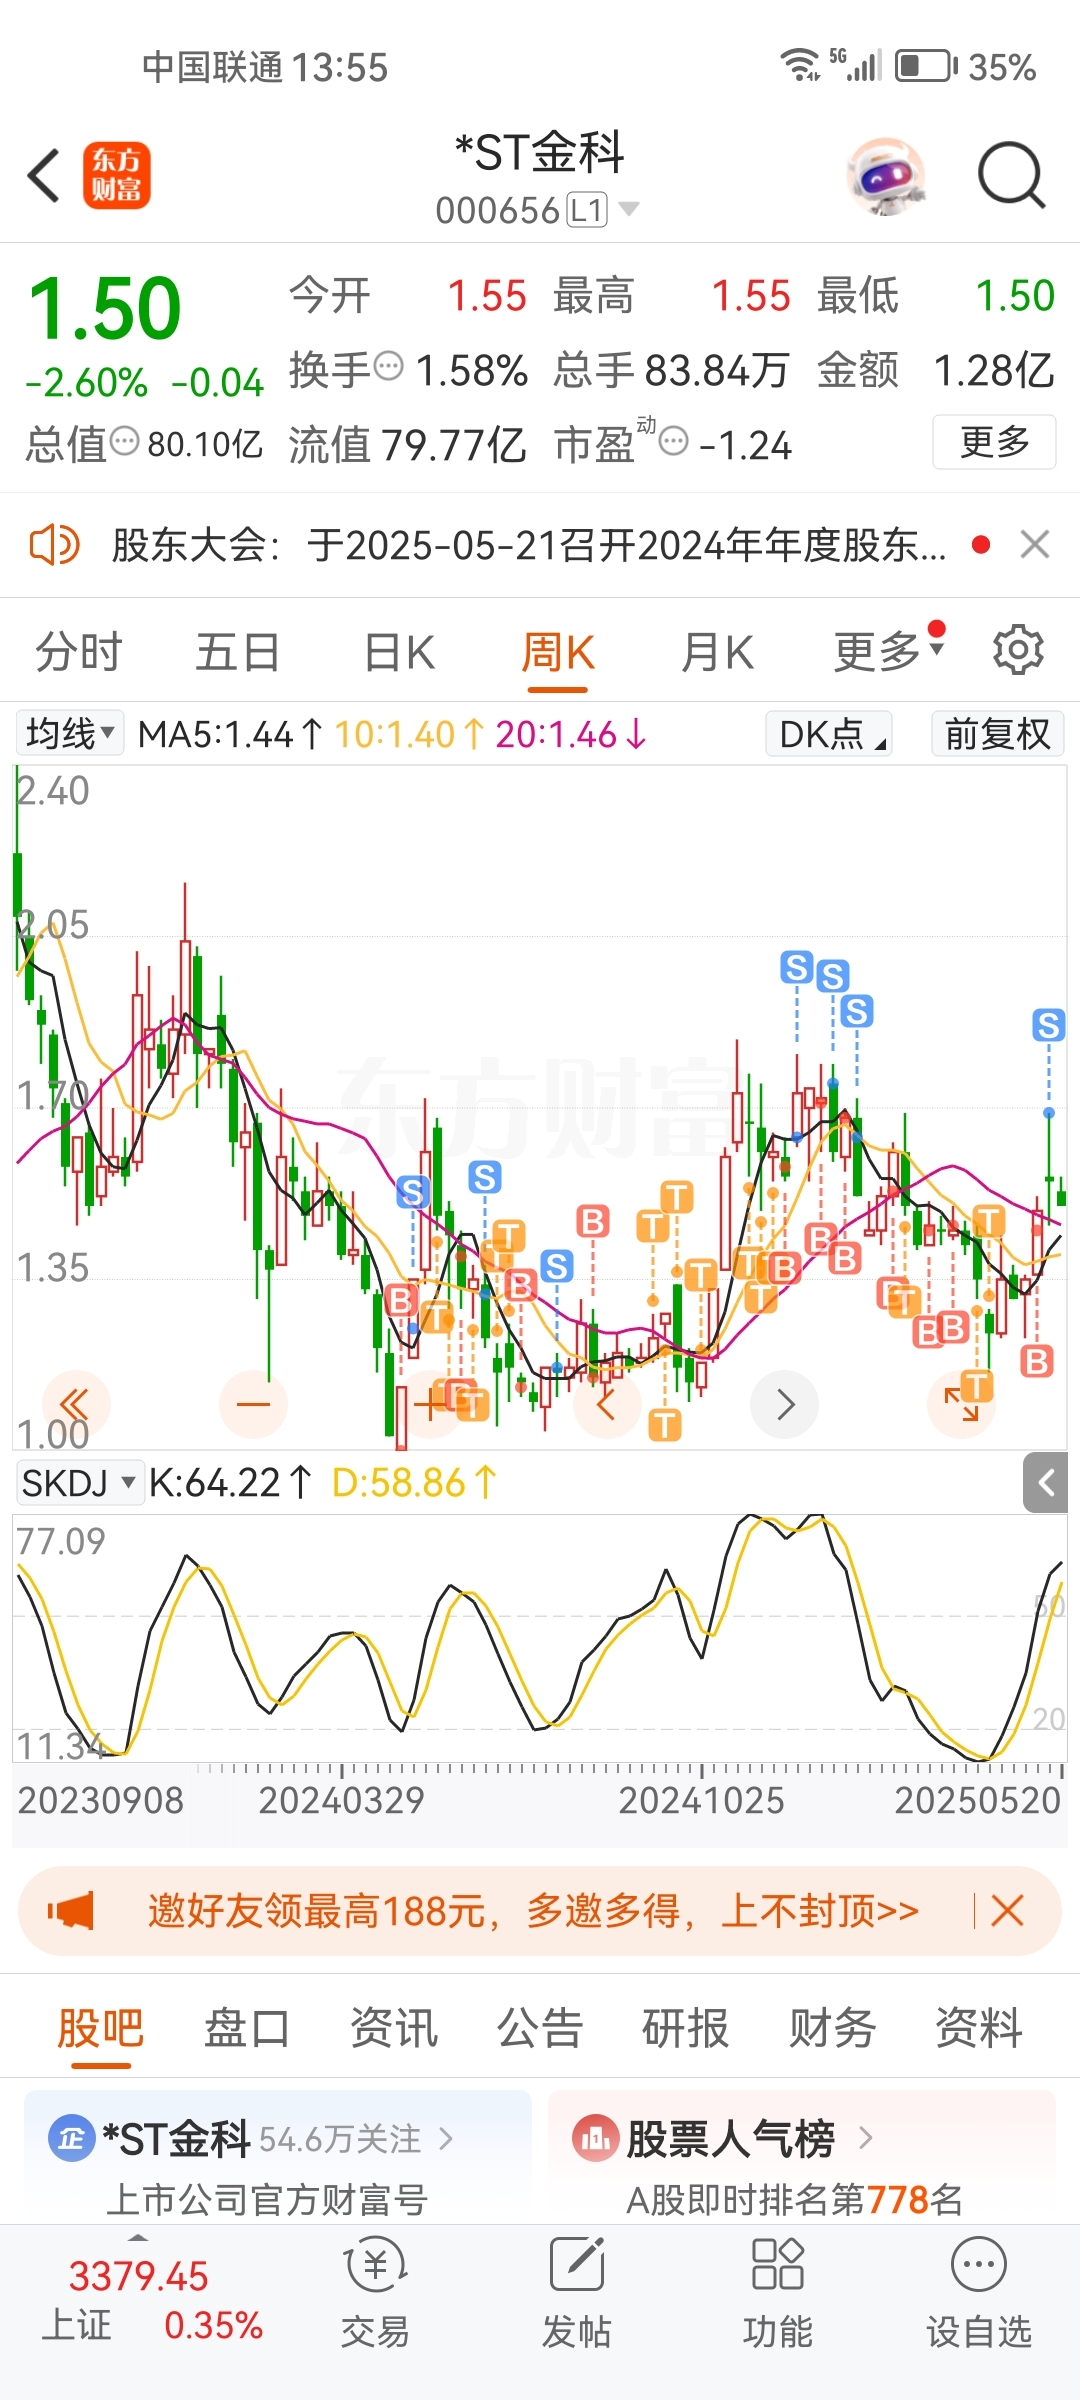Viewport: 1080px width, 2400px height.
Task: Expand the 更多 chart period dropdown
Action: pos(889,651)
